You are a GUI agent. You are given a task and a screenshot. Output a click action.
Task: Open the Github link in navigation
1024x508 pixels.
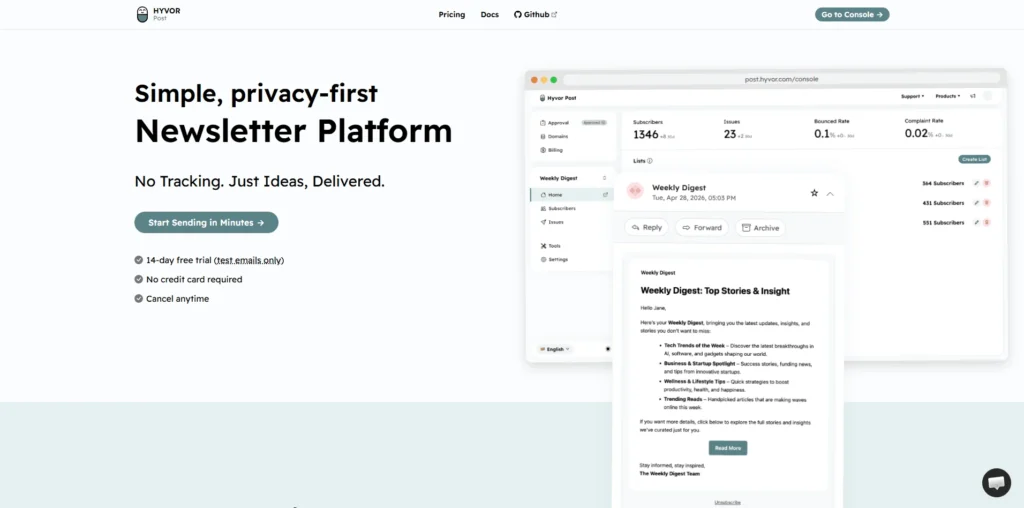536,14
